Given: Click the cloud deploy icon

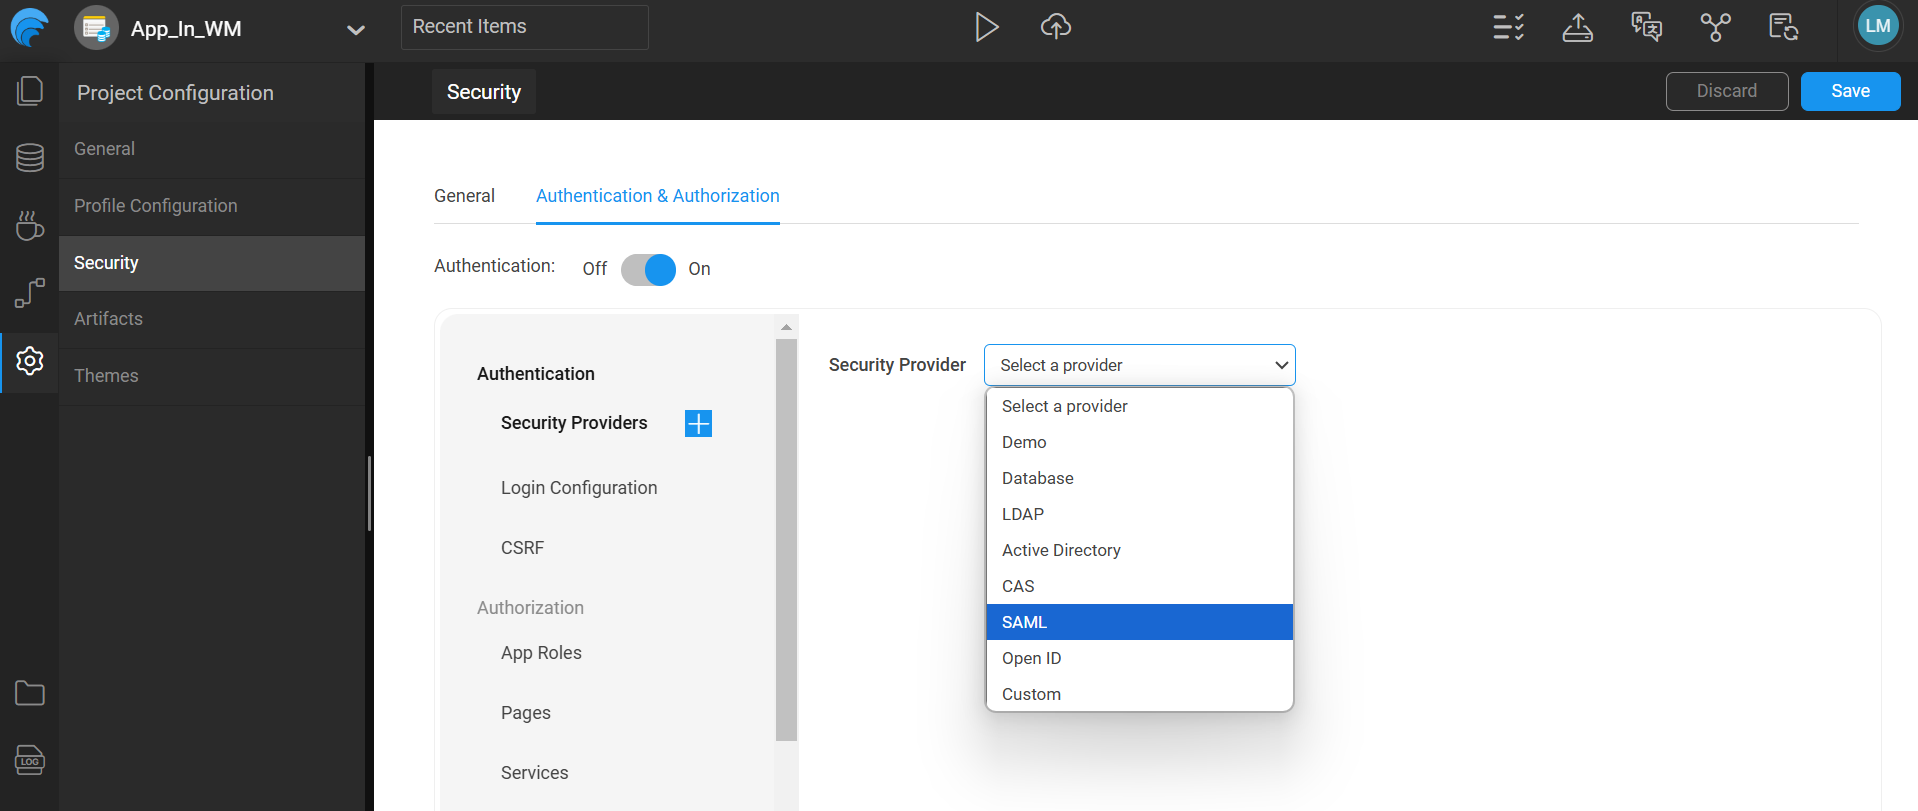Looking at the screenshot, I should click(x=1055, y=27).
